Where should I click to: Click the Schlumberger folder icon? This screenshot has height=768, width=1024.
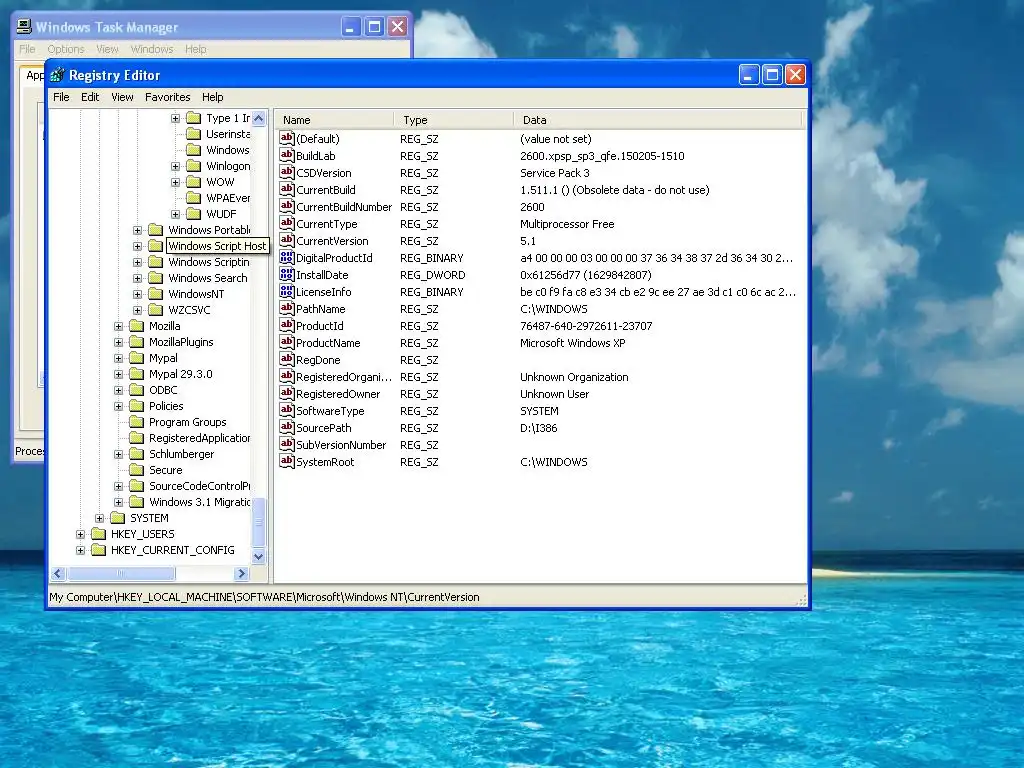coord(136,454)
